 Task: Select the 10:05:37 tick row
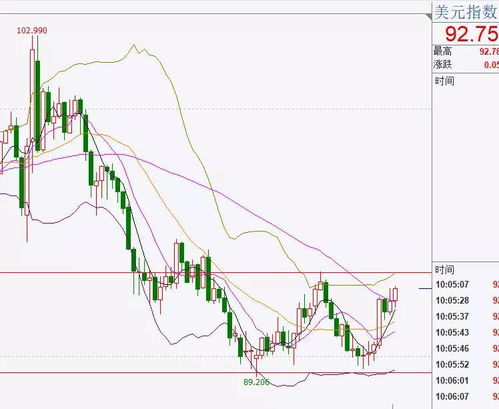(x=466, y=316)
